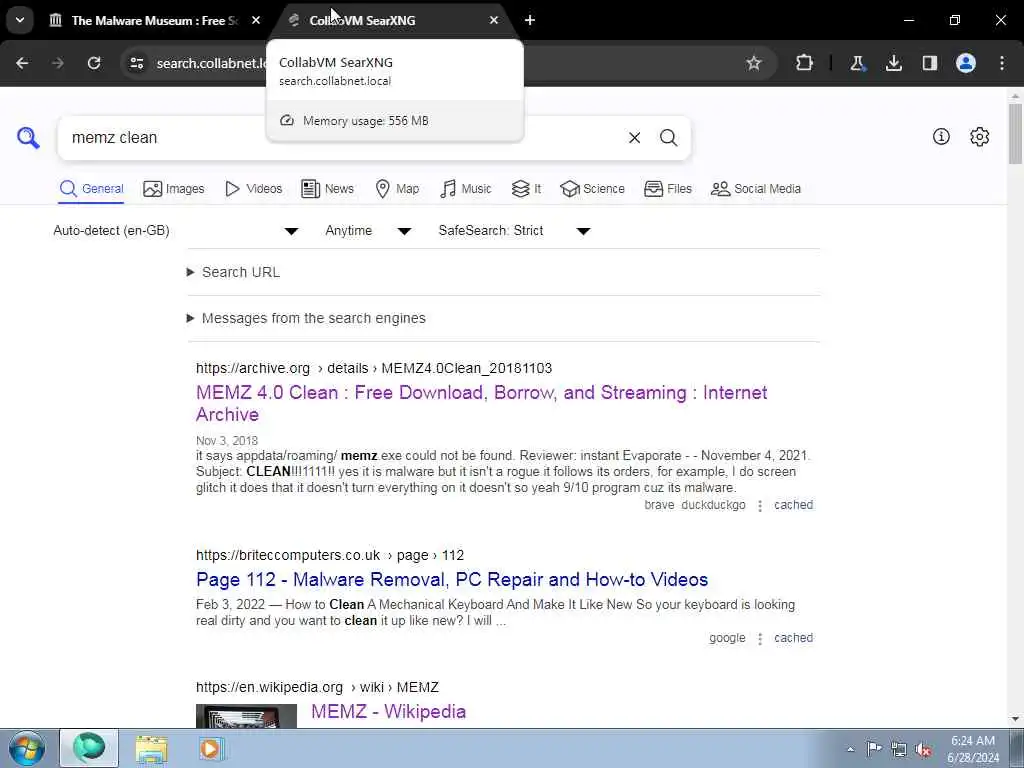The image size is (1024, 768).
Task: Switch to Images category
Action: pyautogui.click(x=174, y=189)
